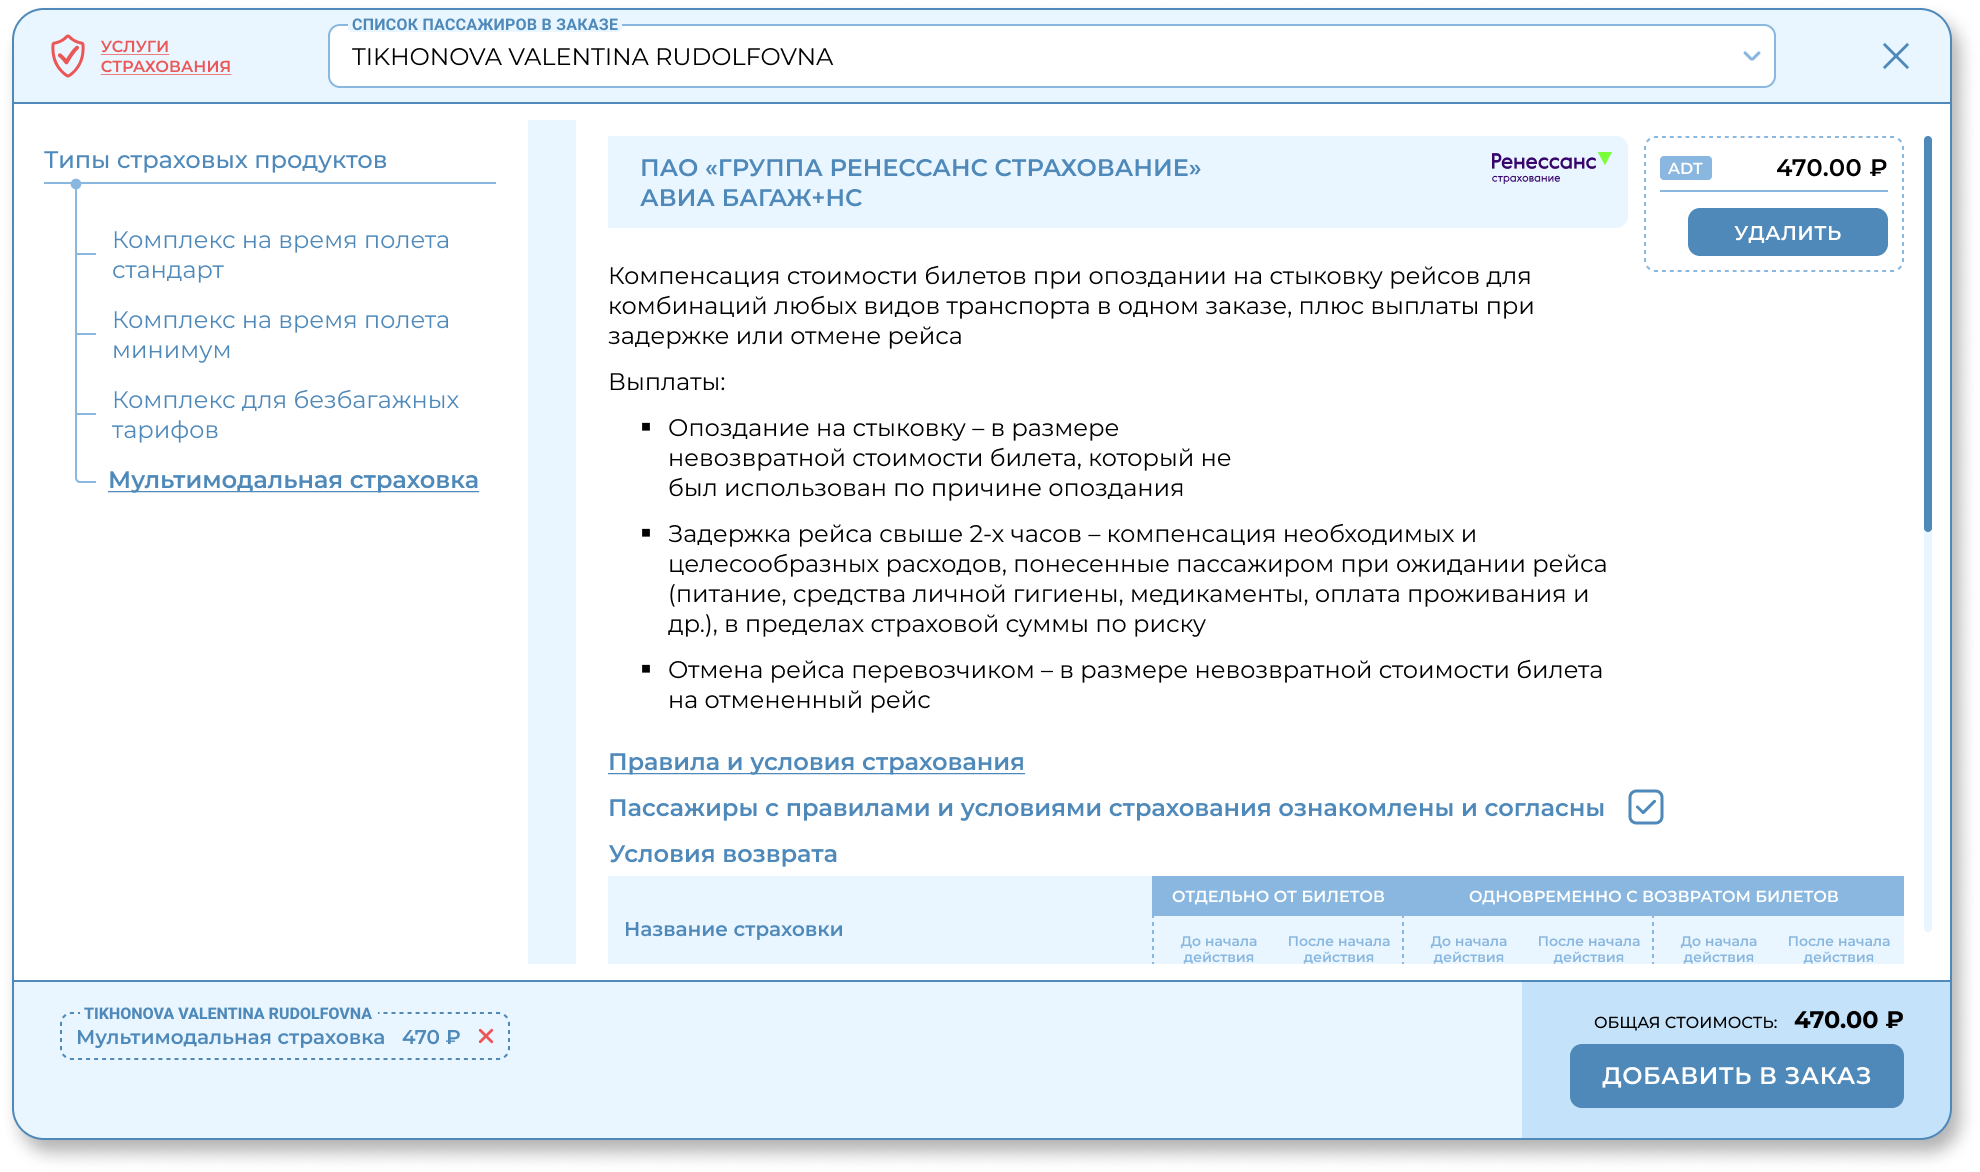Remove Мультимодальная страховка with red X
1980x1172 pixels.
[x=486, y=1037]
